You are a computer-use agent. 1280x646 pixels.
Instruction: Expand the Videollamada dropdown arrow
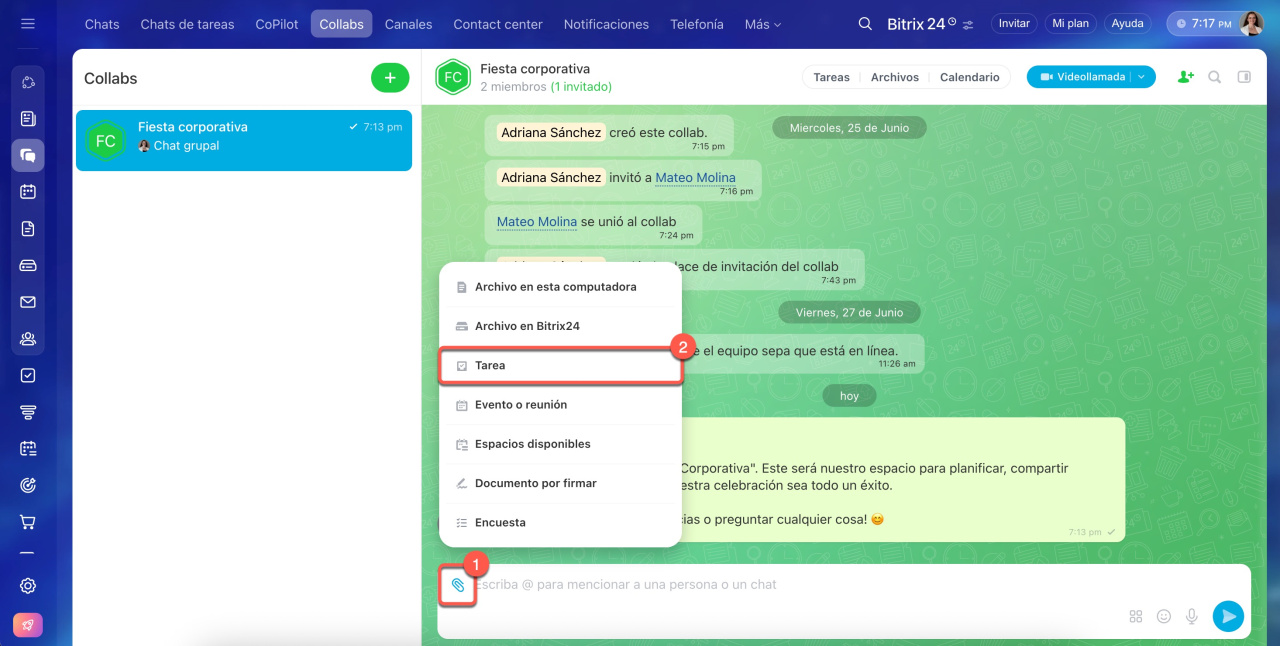click(x=1143, y=77)
